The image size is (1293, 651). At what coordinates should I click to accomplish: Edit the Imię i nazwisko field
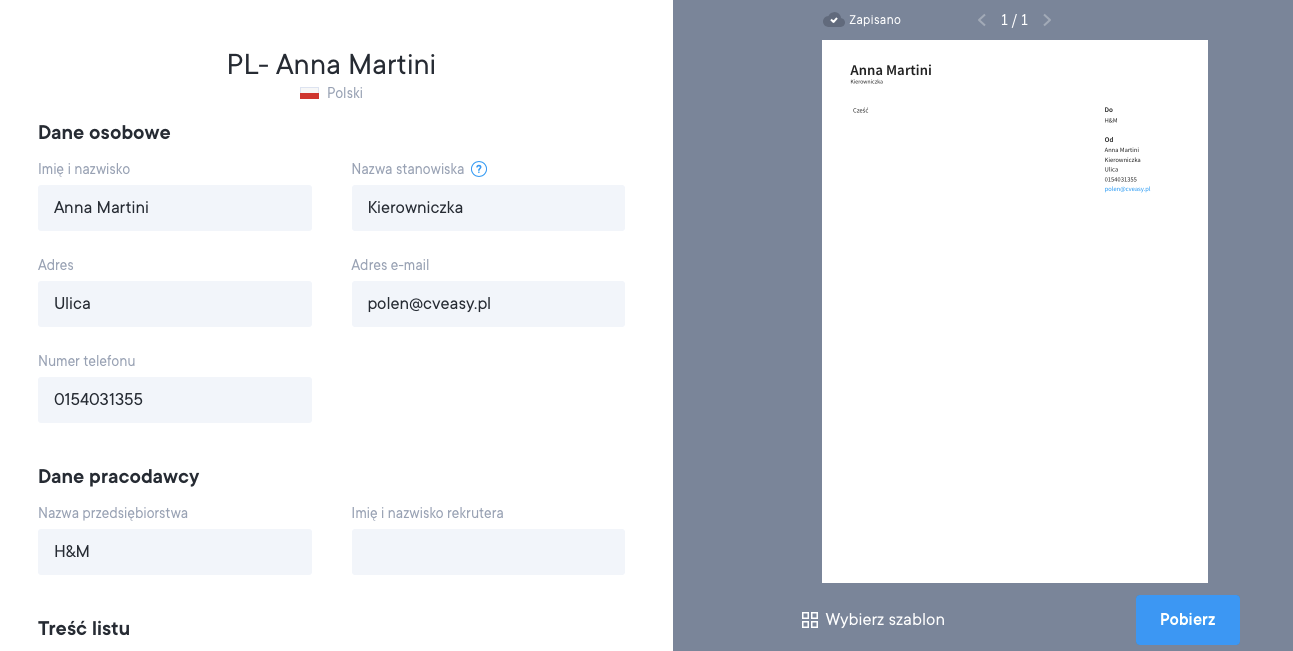(175, 208)
